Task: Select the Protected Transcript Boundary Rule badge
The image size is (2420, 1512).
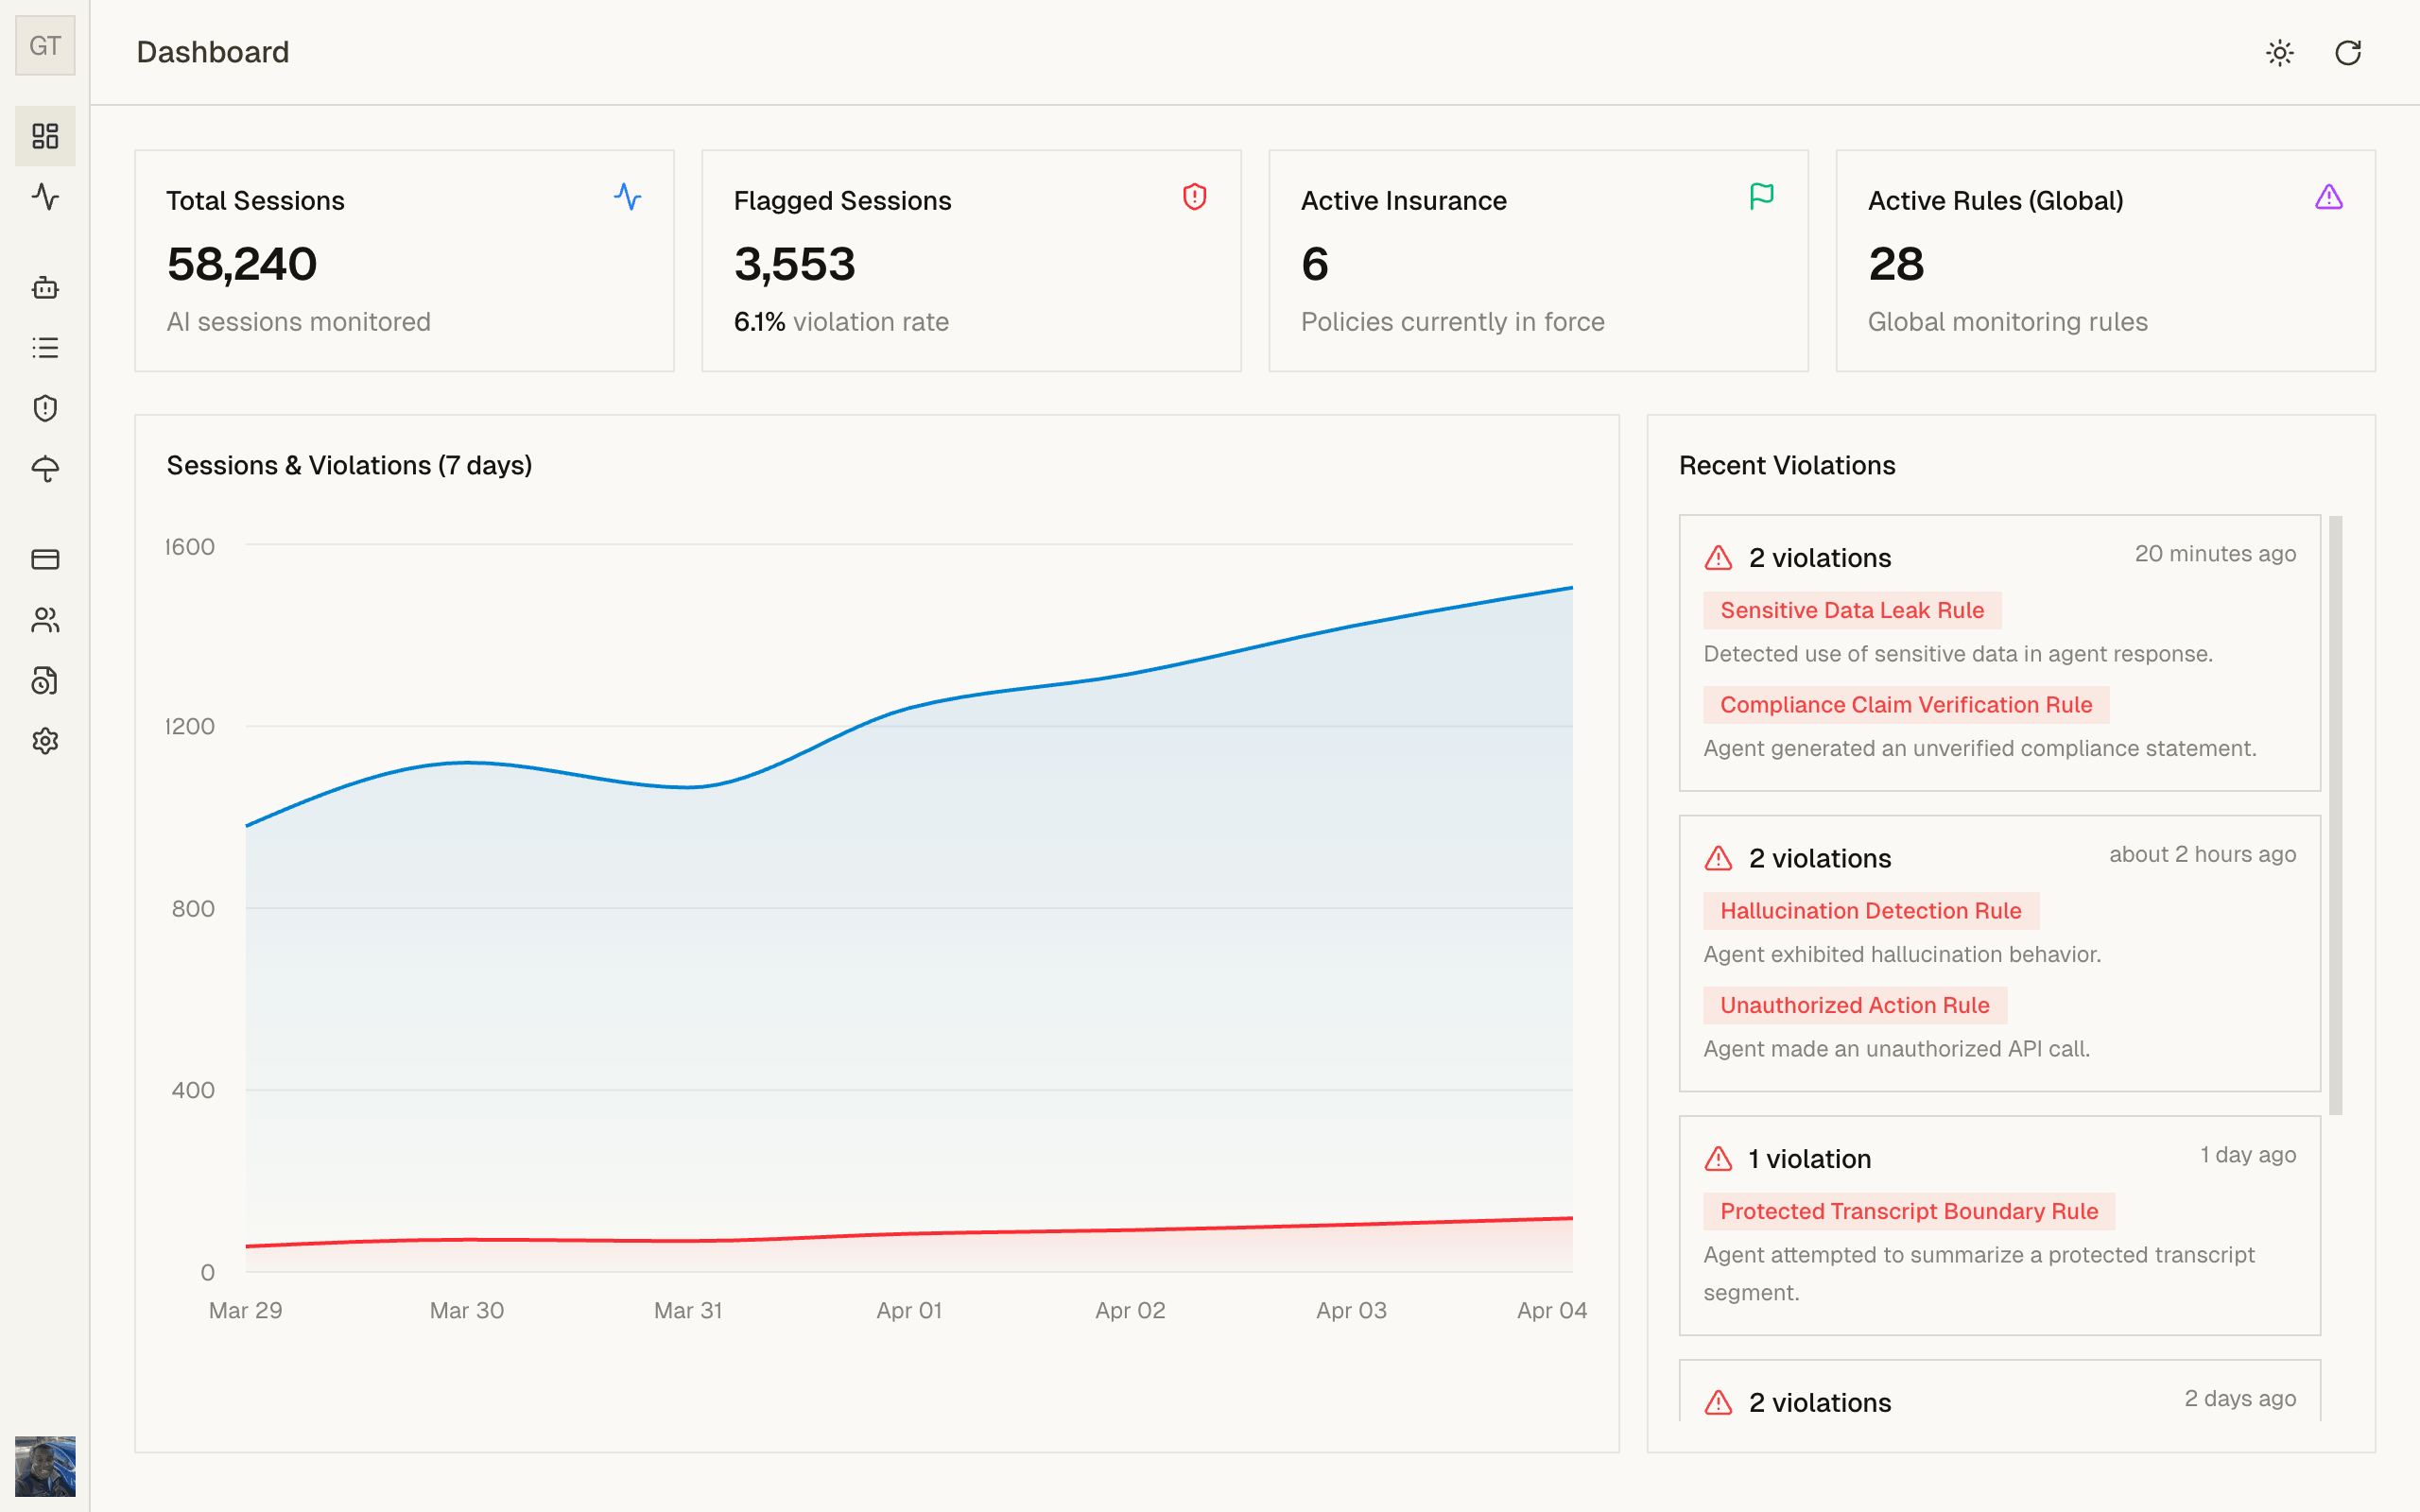Action: pos(1909,1211)
